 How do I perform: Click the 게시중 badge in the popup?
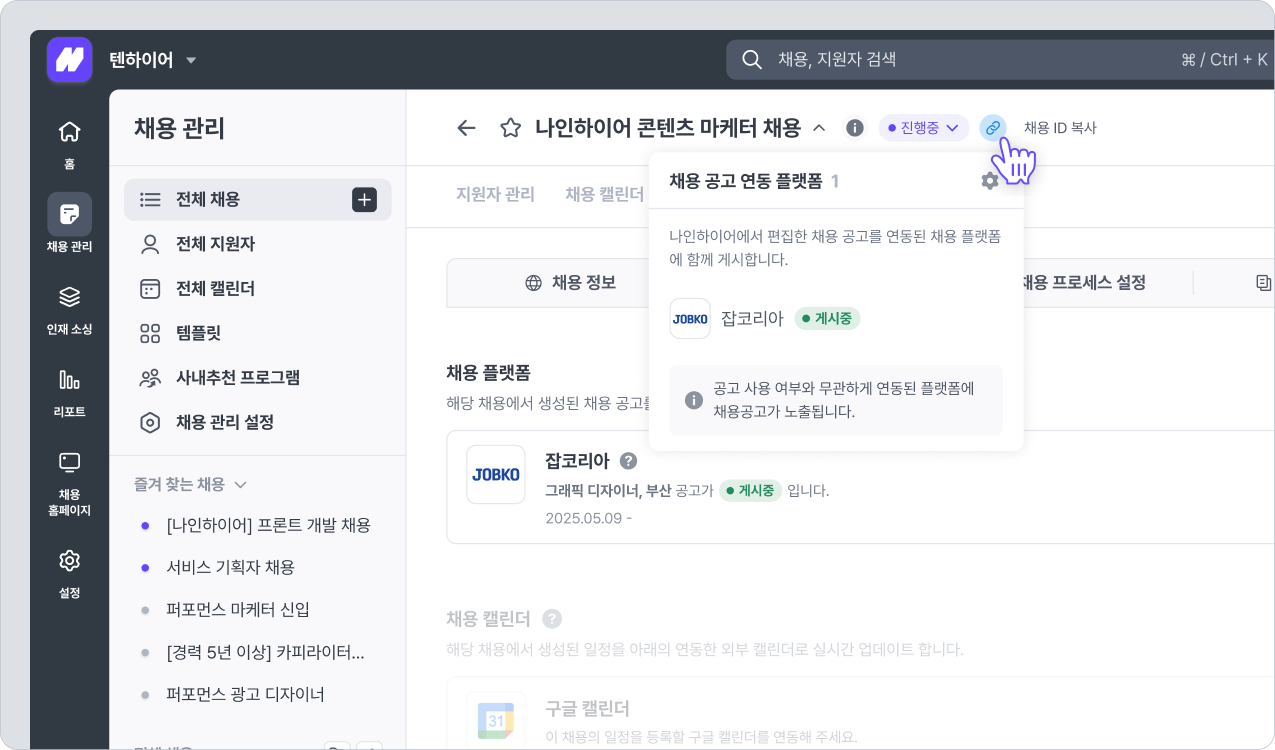pyautogui.click(x=828, y=319)
